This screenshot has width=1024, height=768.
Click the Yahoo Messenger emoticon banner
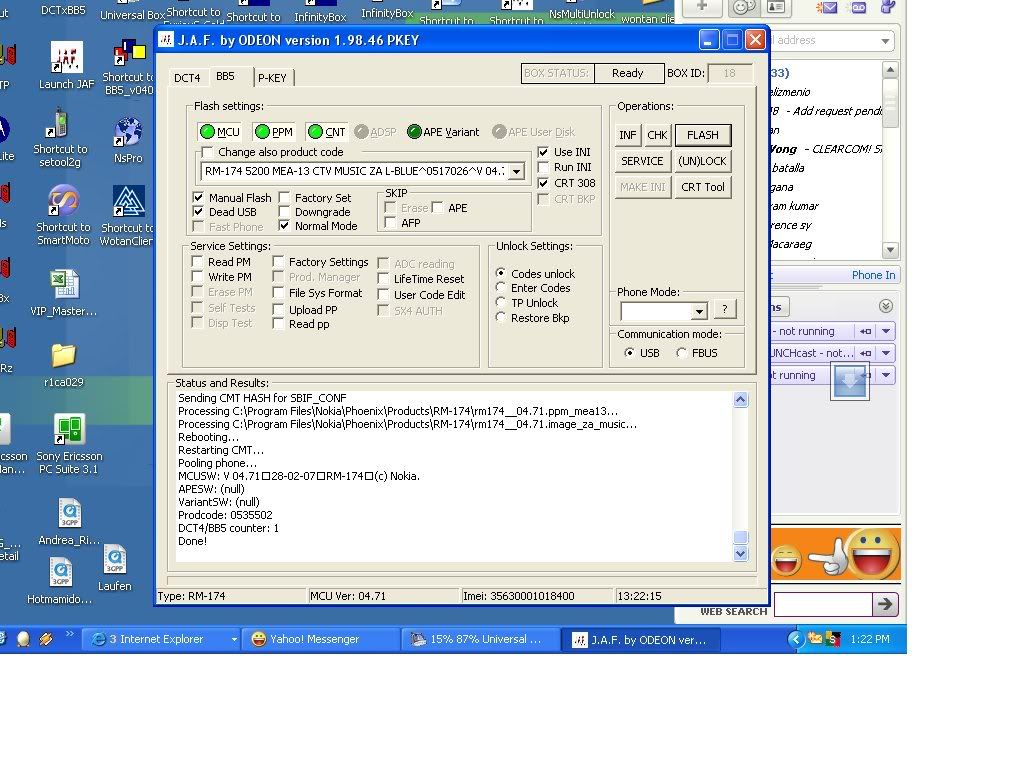[835, 554]
